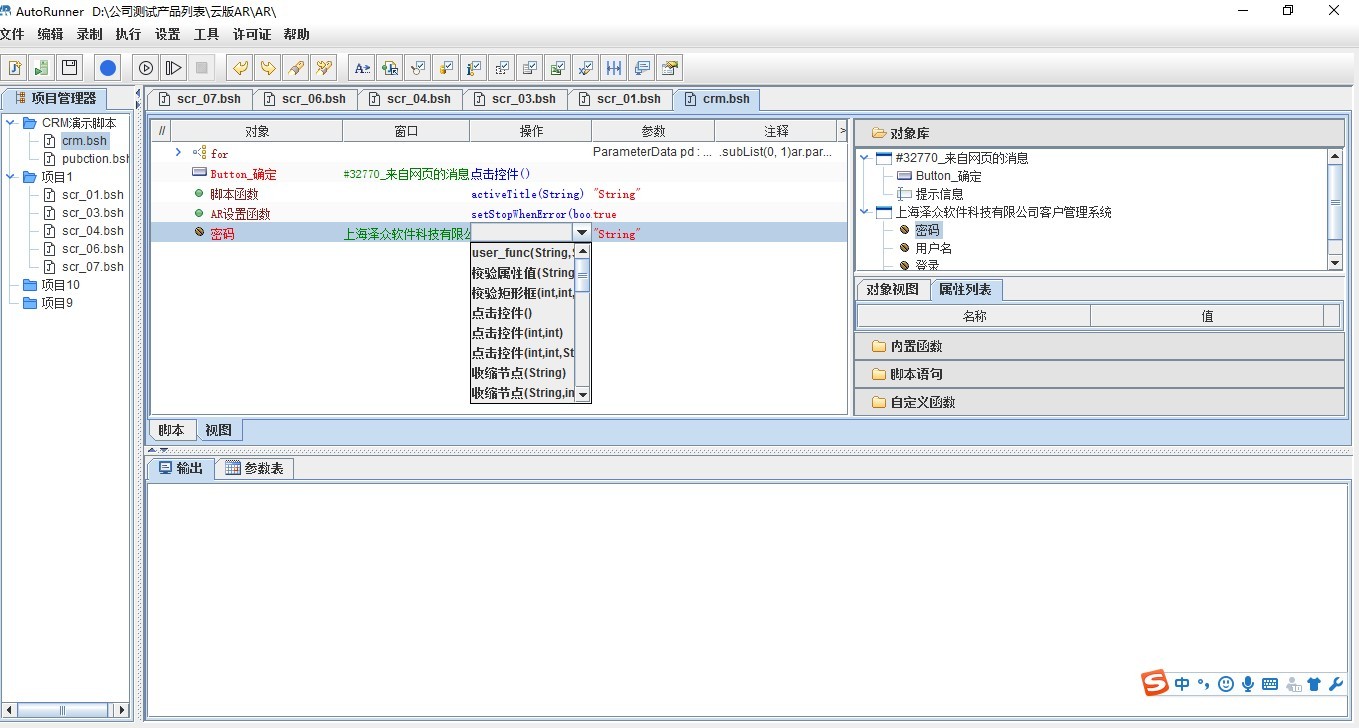Image resolution: width=1359 pixels, height=728 pixels.
Task: Click the new script toolbar icon
Action: pos(14,68)
